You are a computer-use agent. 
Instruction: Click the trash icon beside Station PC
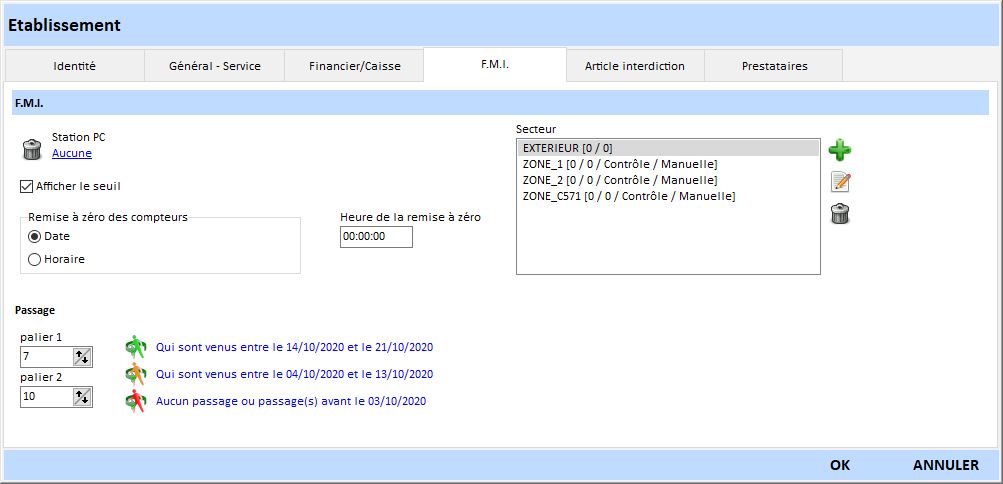32,150
